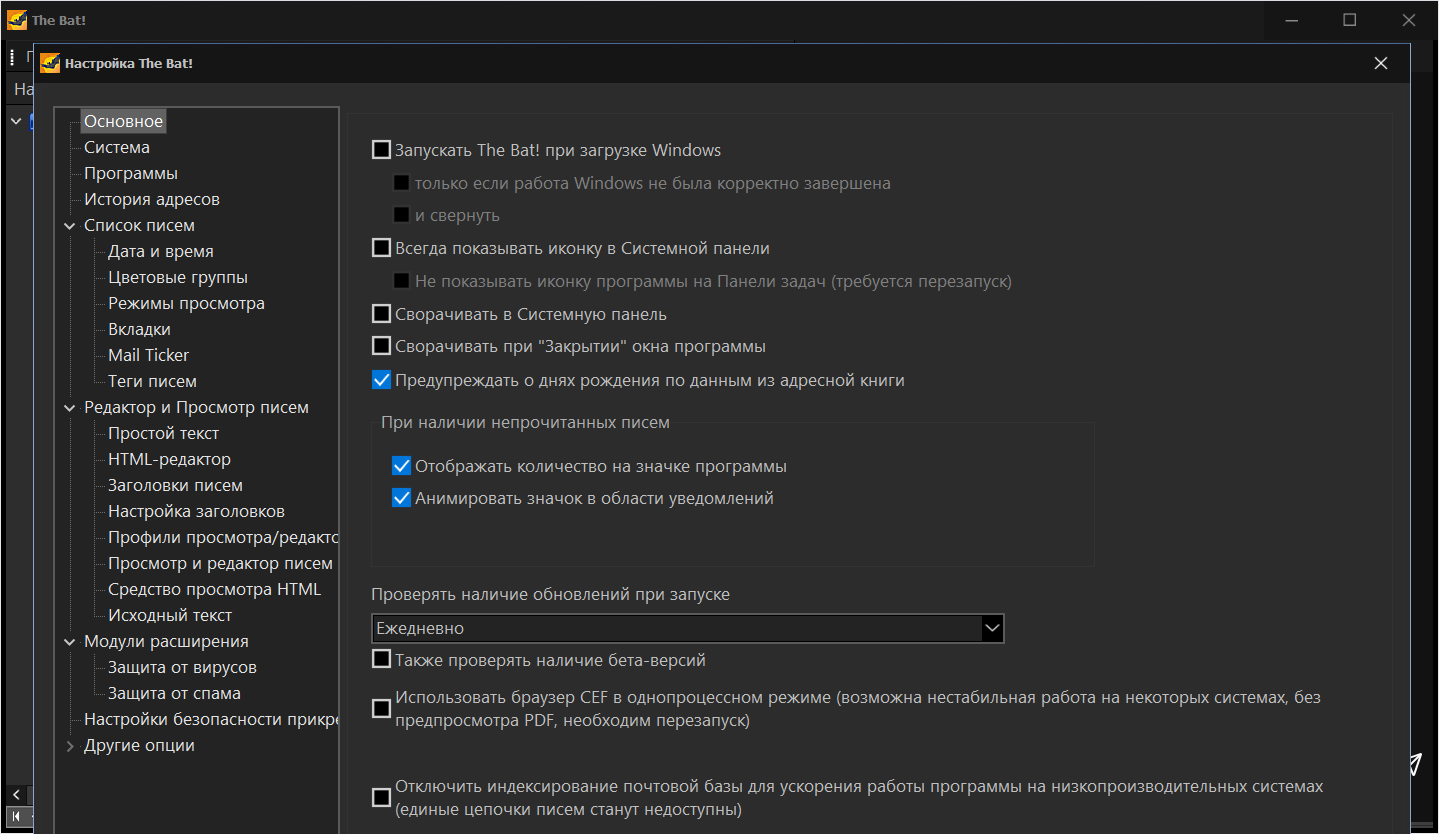The height and width of the screenshot is (834, 1439).
Task: Select Основное in the settings tree
Action: pyautogui.click(x=123, y=121)
